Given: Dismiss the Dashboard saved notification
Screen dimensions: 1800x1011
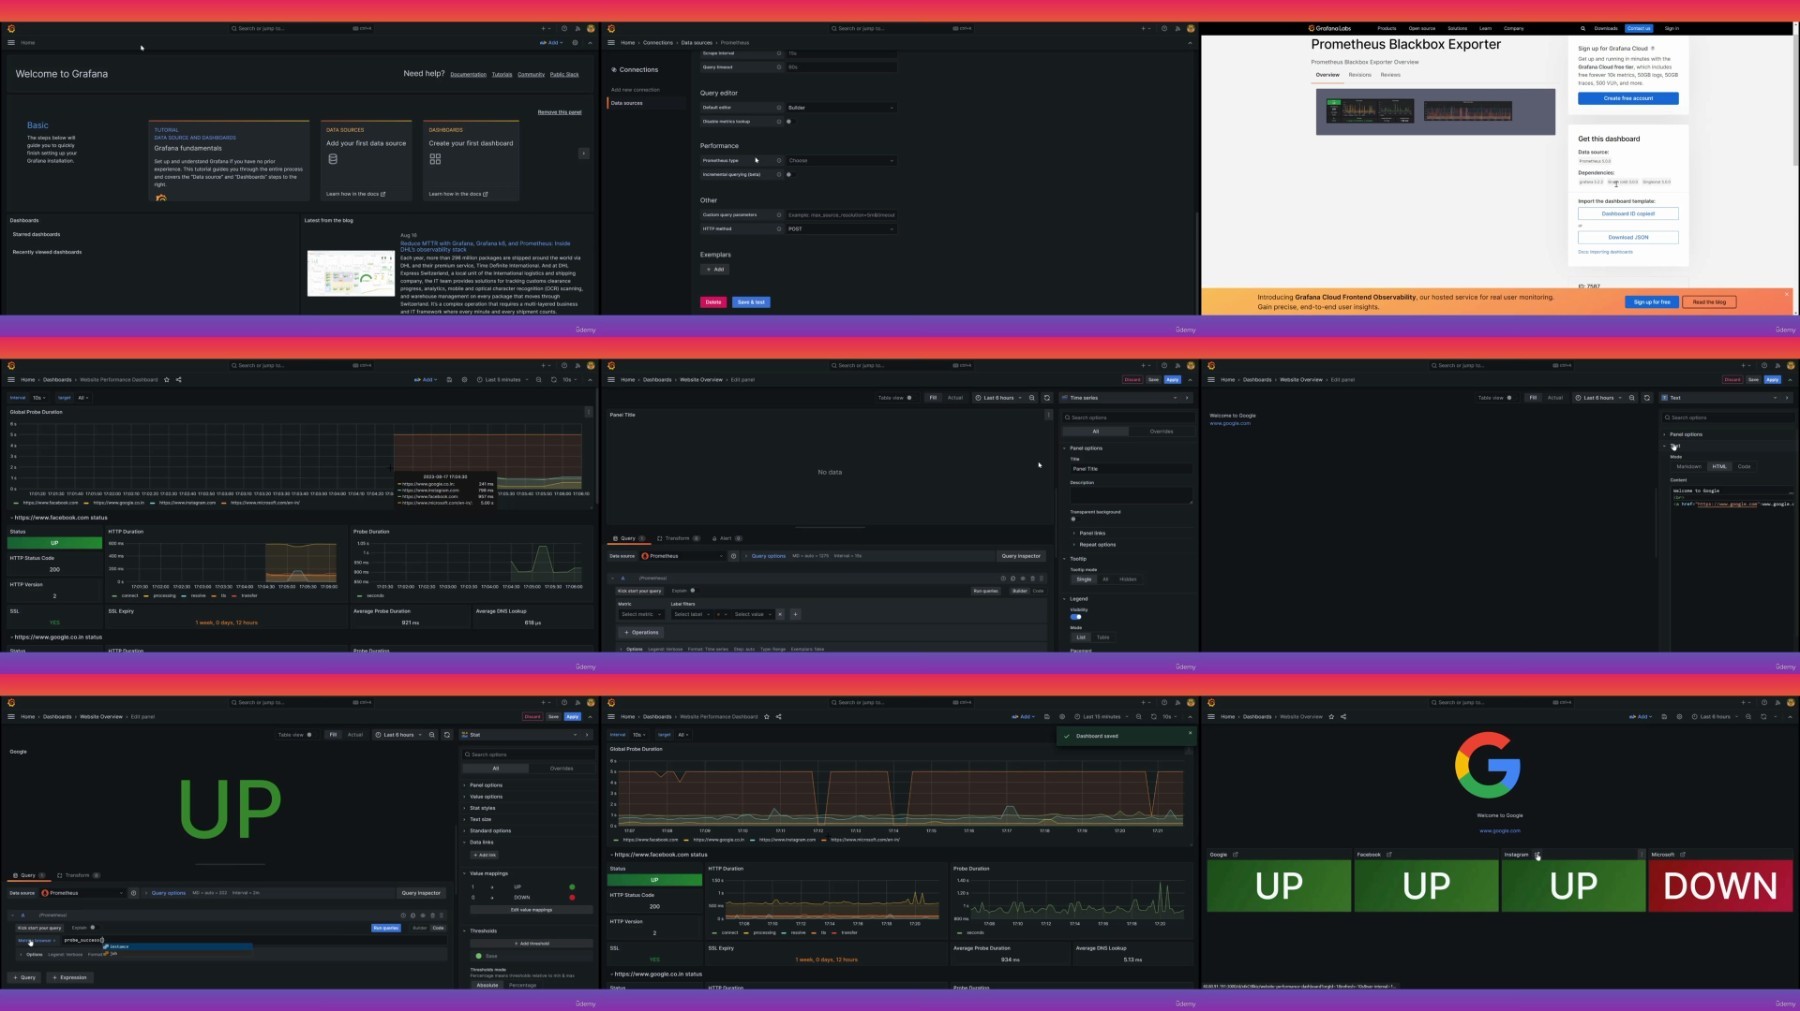Looking at the screenshot, I should coord(1189,733).
